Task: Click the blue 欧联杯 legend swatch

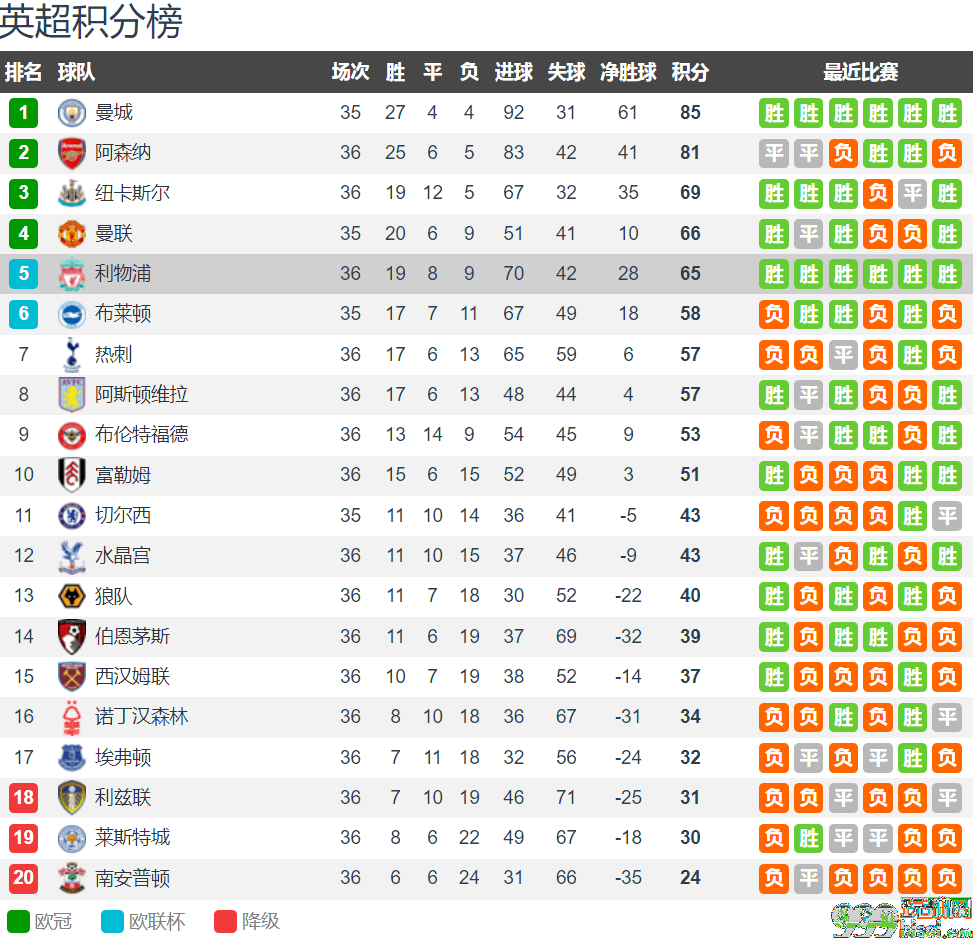Action: tap(112, 921)
